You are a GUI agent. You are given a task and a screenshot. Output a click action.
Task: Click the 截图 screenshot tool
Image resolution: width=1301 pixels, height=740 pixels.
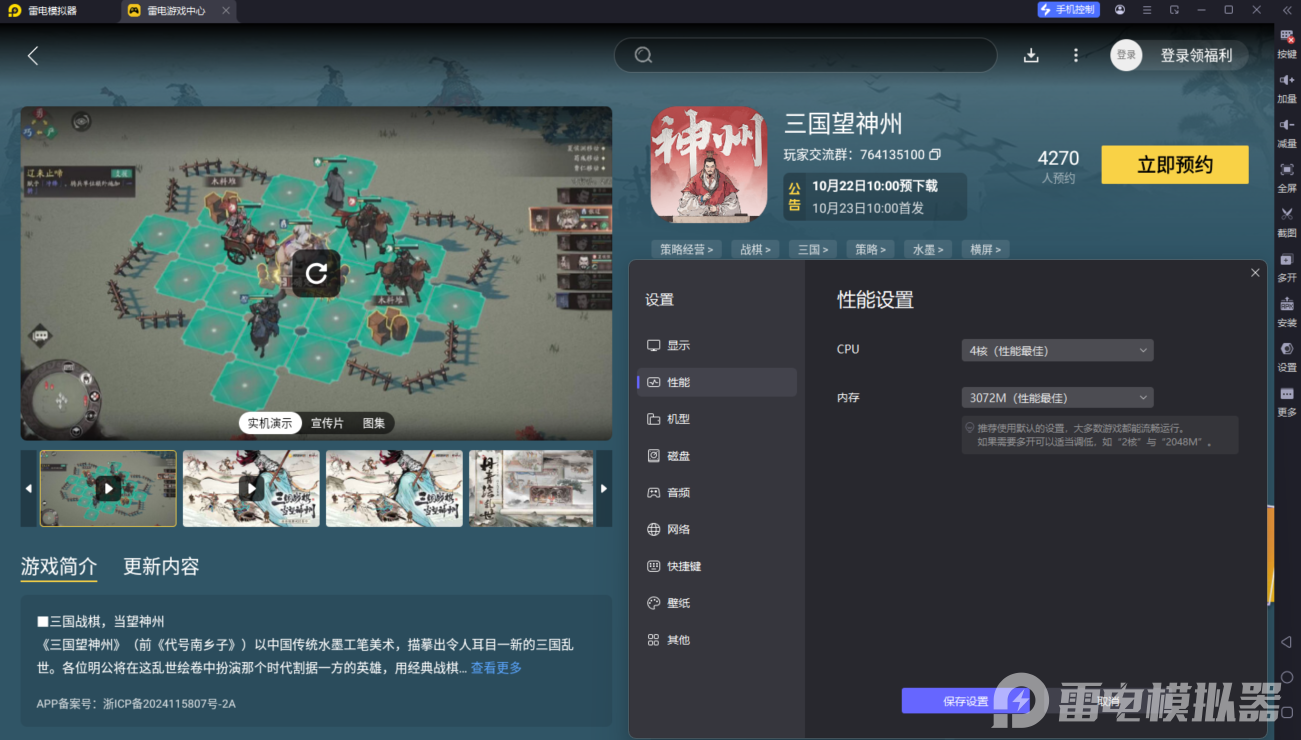click(1288, 221)
